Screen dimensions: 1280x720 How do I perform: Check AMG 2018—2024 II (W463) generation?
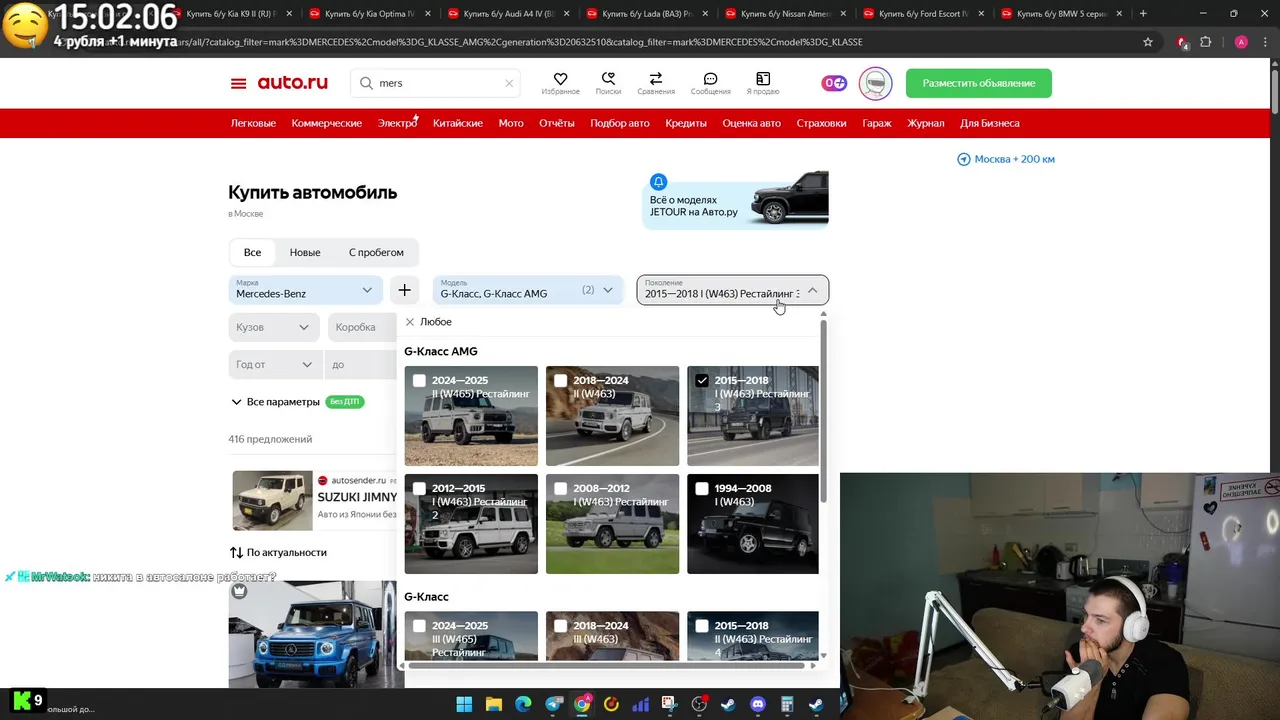pos(560,381)
